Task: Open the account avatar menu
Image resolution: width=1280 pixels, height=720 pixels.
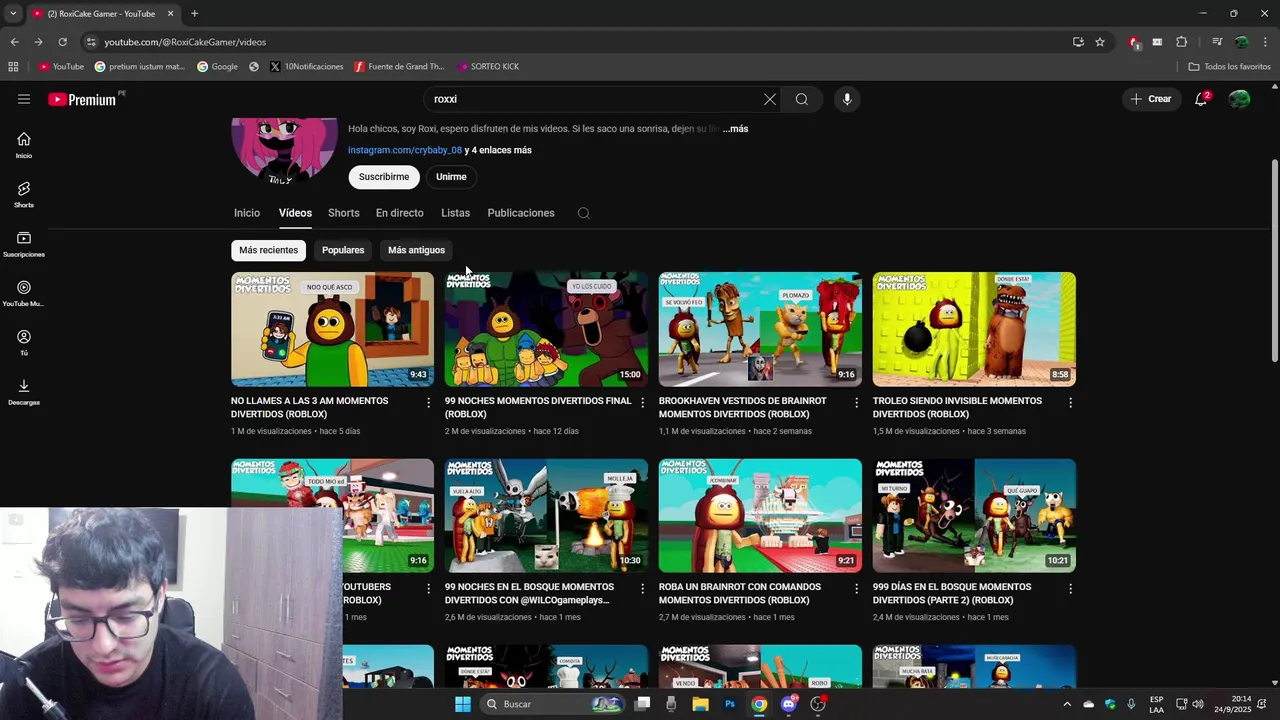Action: click(1239, 99)
